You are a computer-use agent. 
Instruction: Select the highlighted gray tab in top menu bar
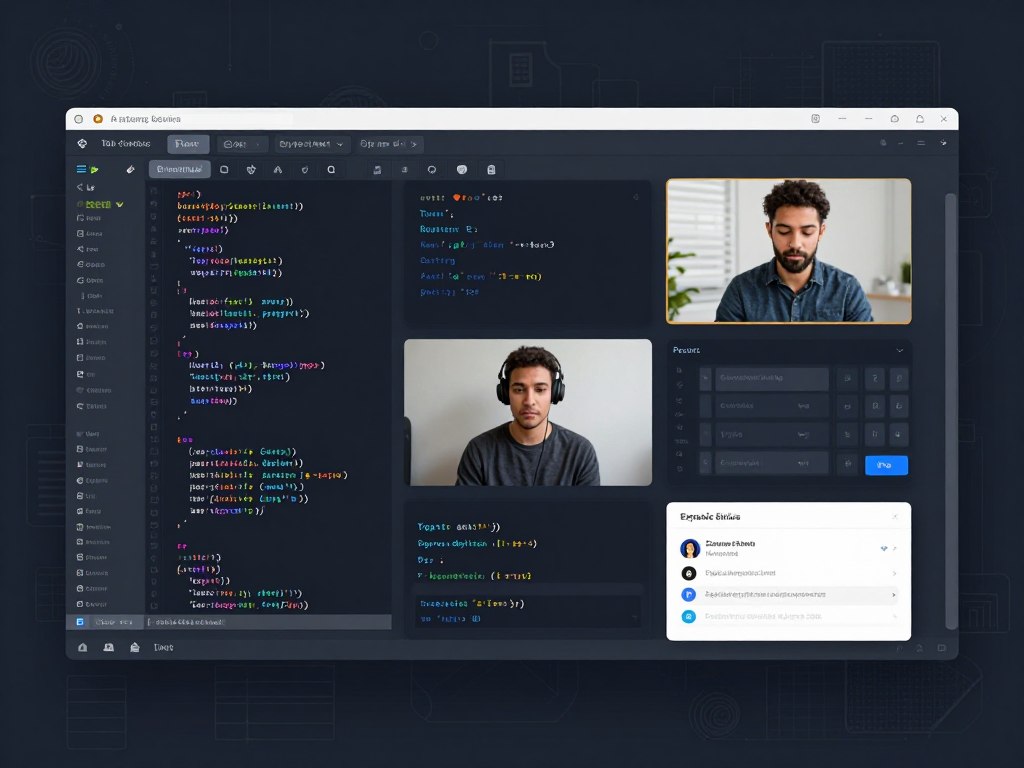(x=188, y=144)
